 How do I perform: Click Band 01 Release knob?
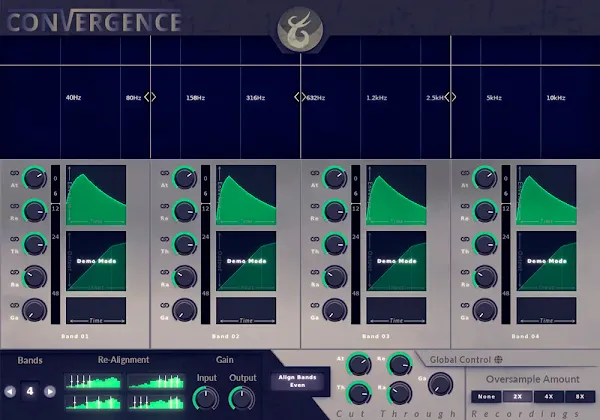click(35, 211)
